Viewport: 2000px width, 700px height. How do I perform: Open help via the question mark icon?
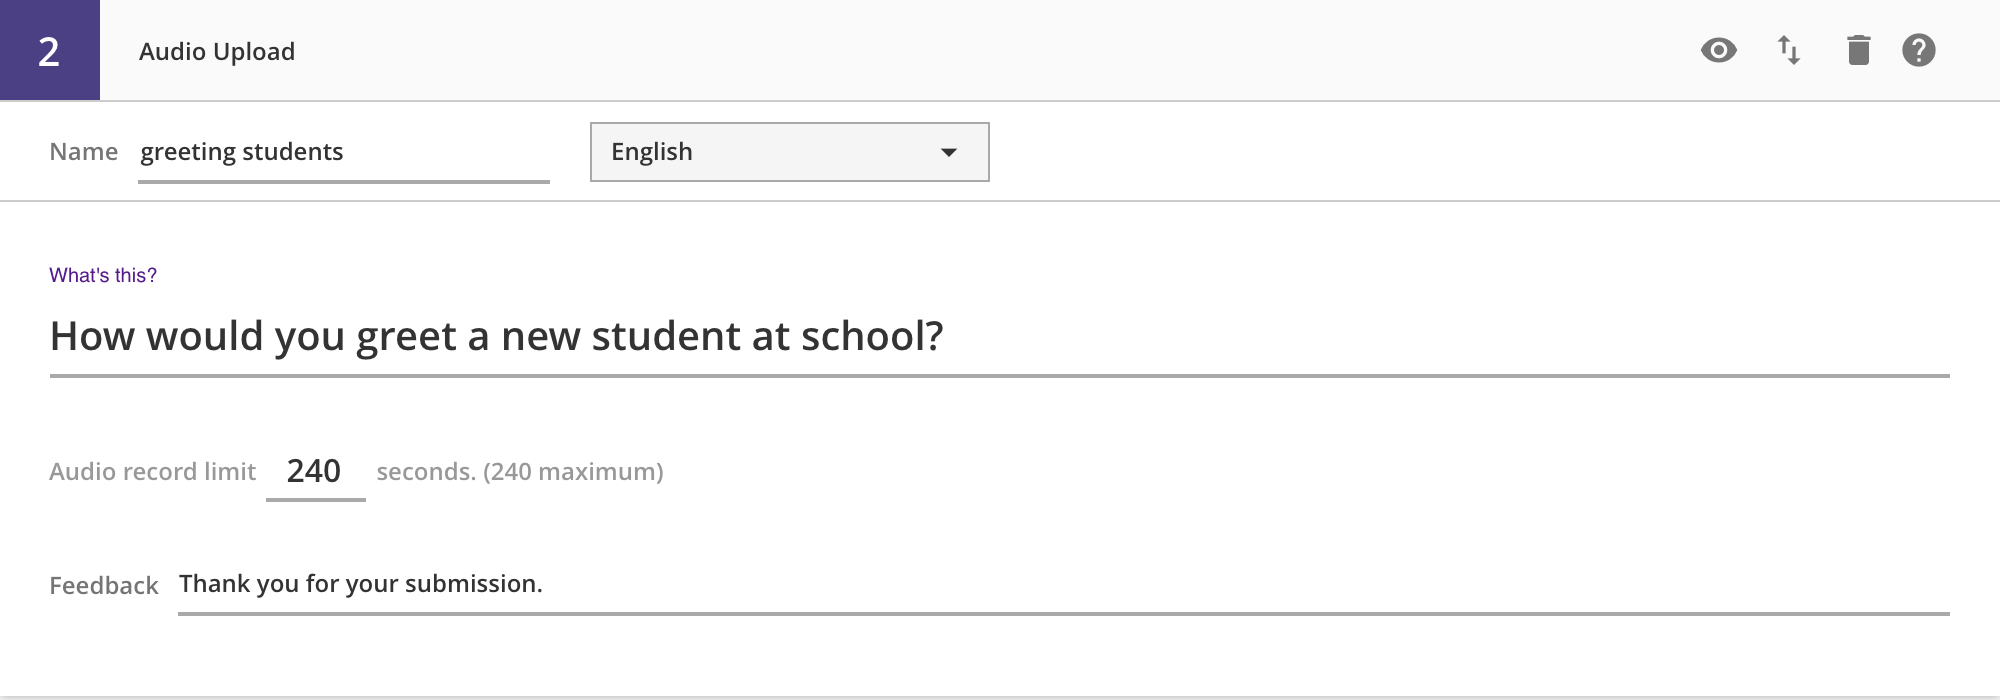click(x=1918, y=50)
